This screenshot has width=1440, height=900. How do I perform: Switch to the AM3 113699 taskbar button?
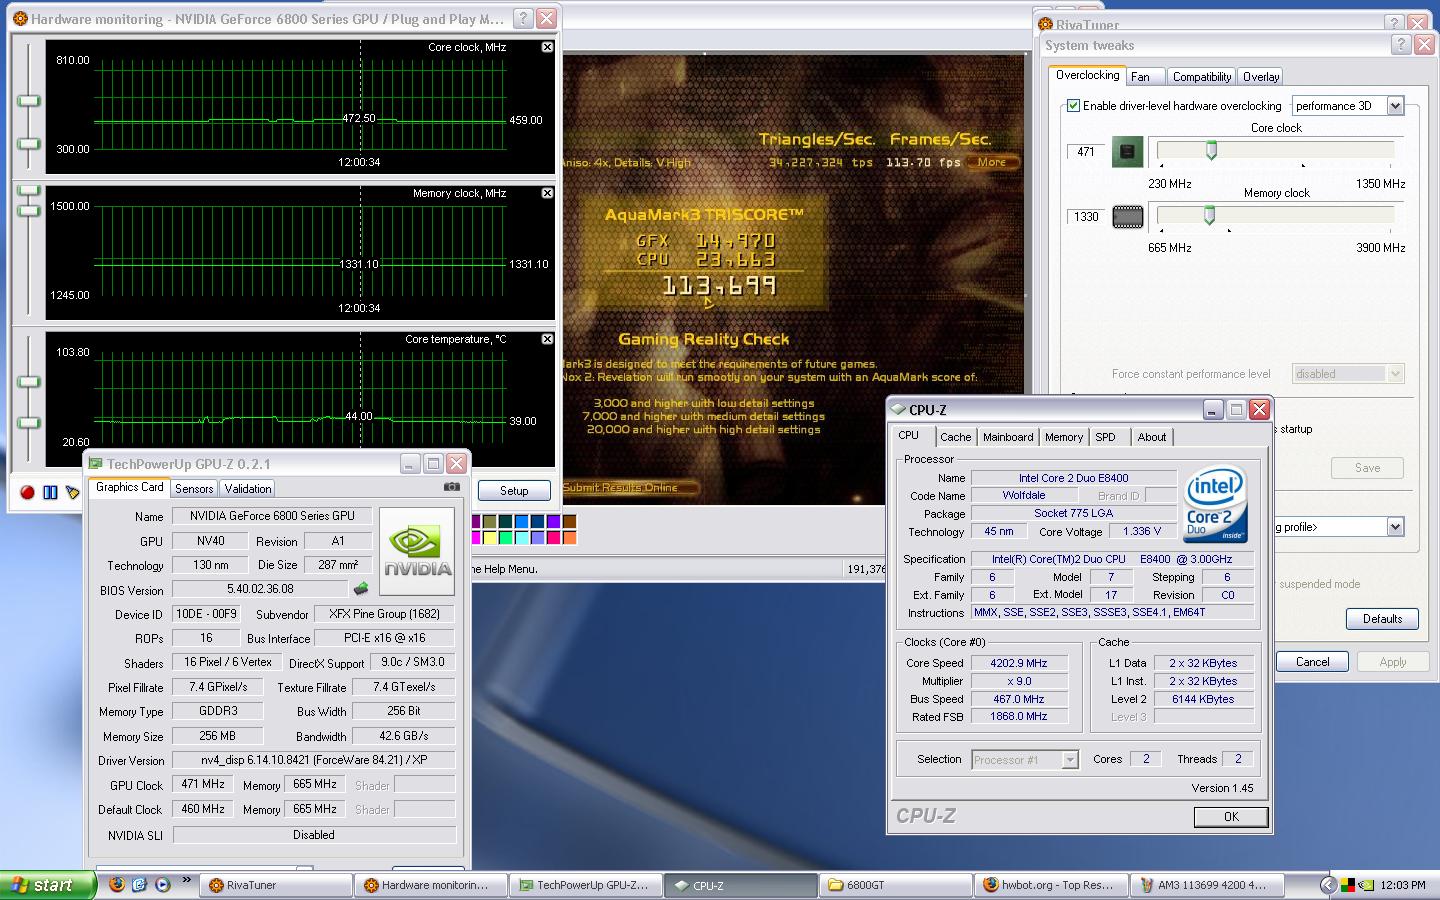(x=1206, y=885)
